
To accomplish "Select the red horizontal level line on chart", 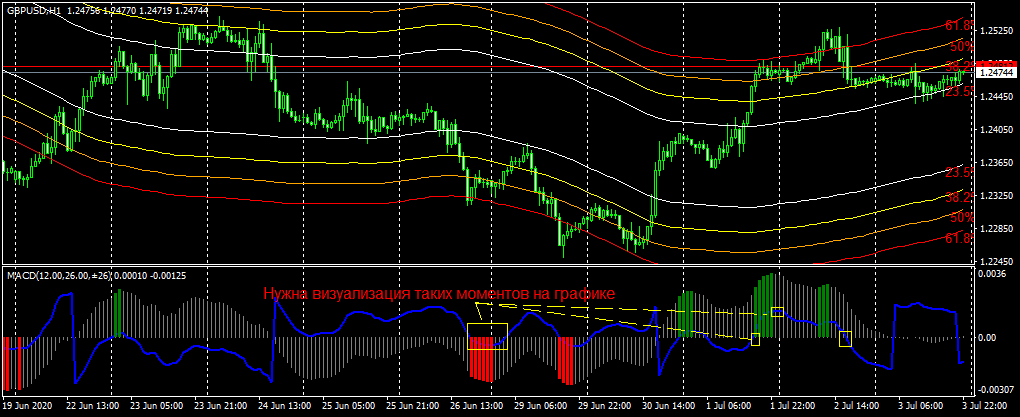I will [x=488, y=67].
